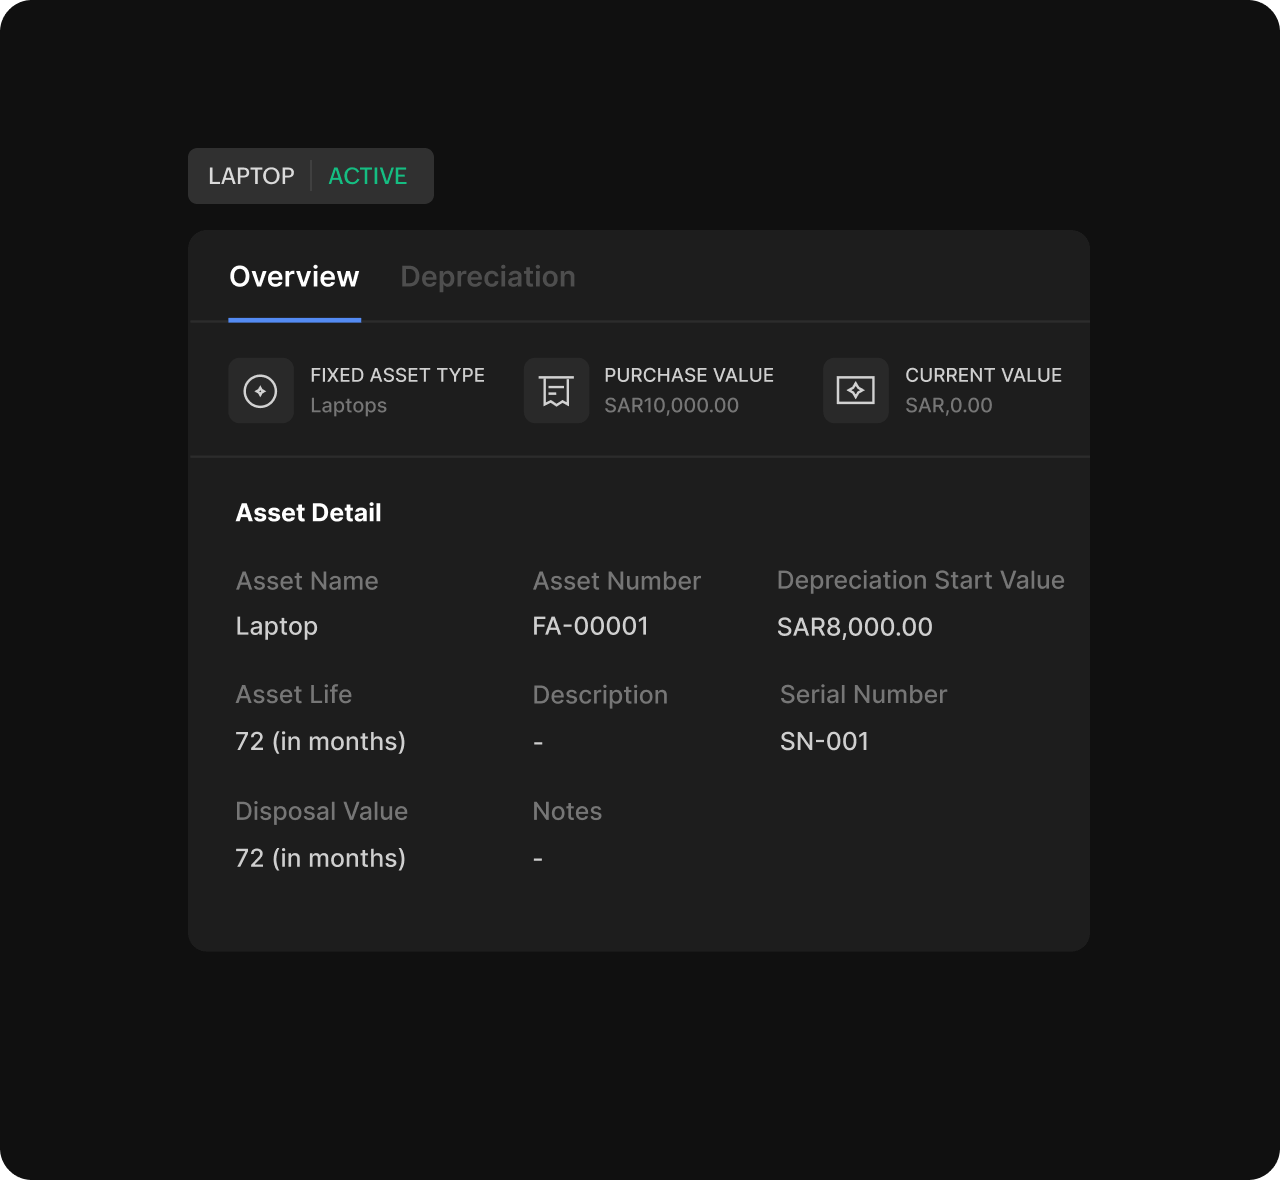This screenshot has height=1180, width=1280.
Task: Click the SAR8,000.00 depreciation start value
Action: pyautogui.click(x=855, y=627)
